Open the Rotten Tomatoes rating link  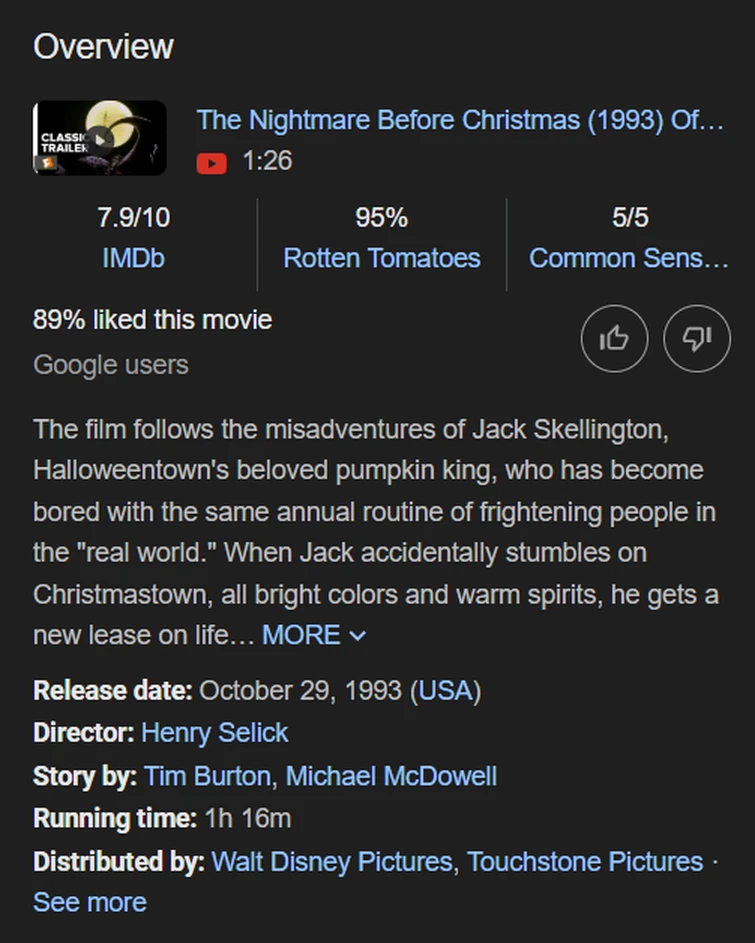[x=381, y=258]
